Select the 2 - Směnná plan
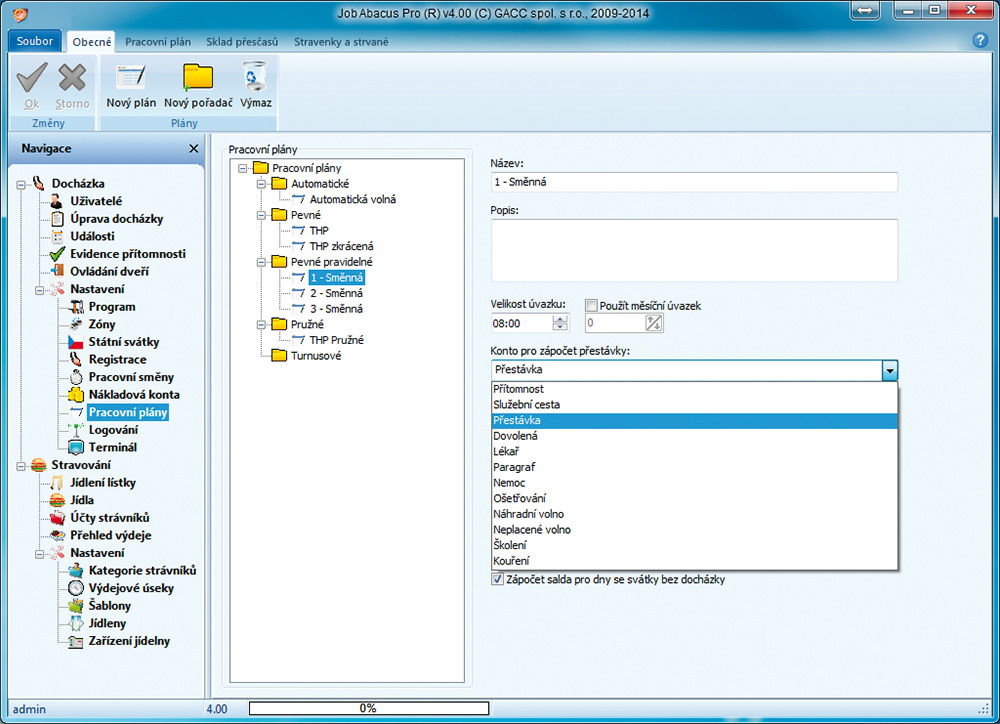Screen dimensions: 1000x724 (x=336, y=293)
